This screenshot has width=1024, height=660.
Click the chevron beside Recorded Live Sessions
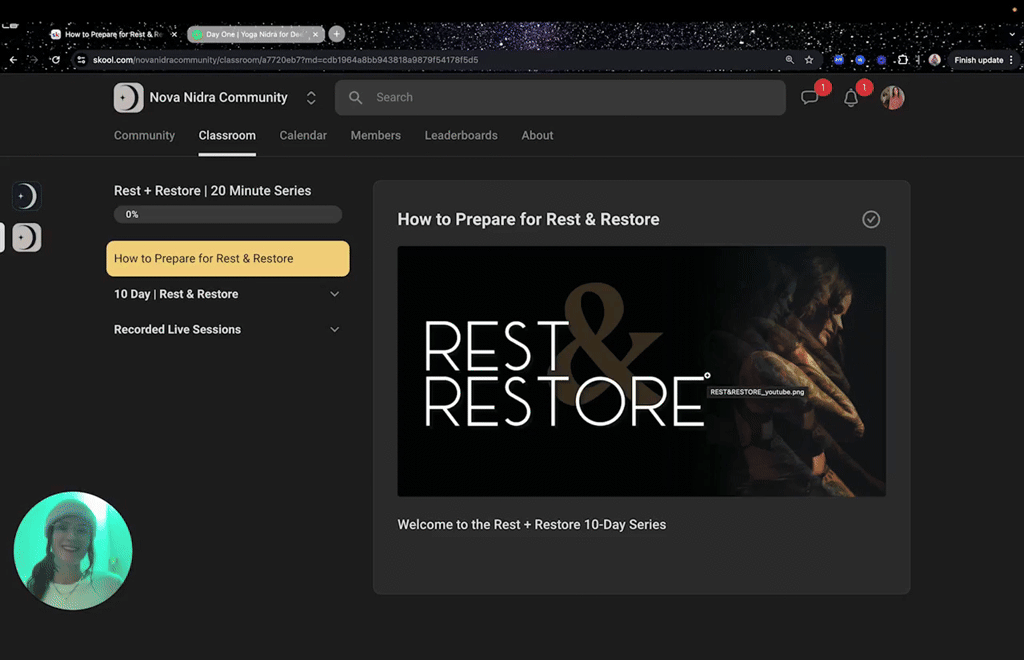334,330
